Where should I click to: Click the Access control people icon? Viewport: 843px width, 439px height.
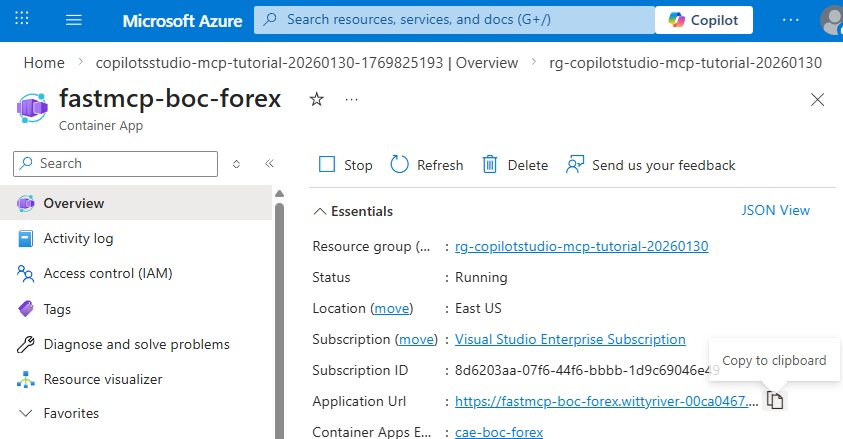pyautogui.click(x=25, y=274)
